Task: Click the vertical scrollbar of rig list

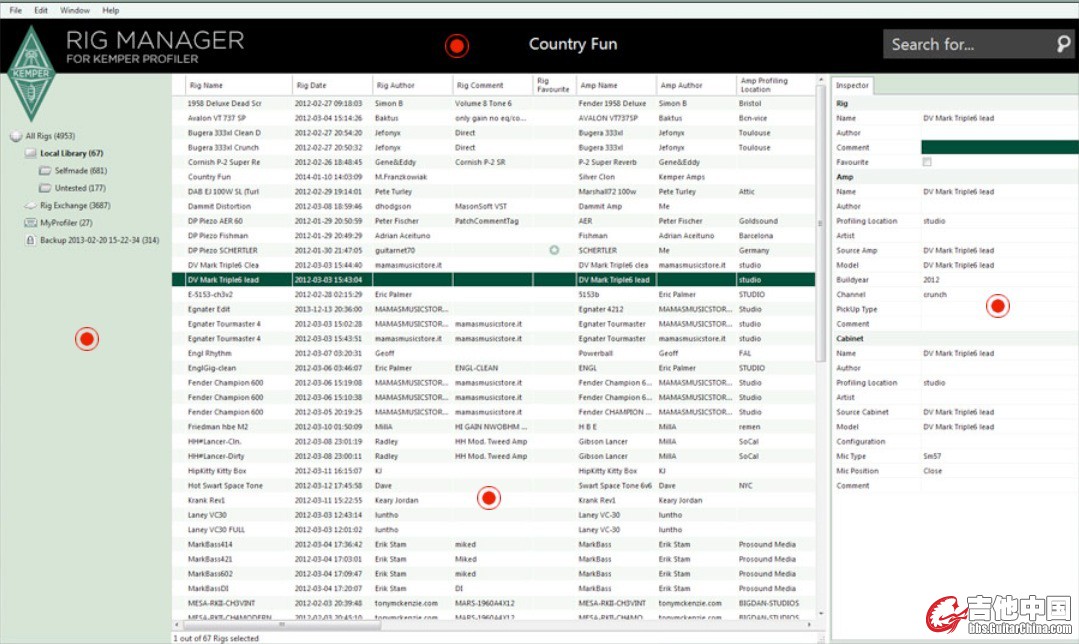Action: [820, 224]
